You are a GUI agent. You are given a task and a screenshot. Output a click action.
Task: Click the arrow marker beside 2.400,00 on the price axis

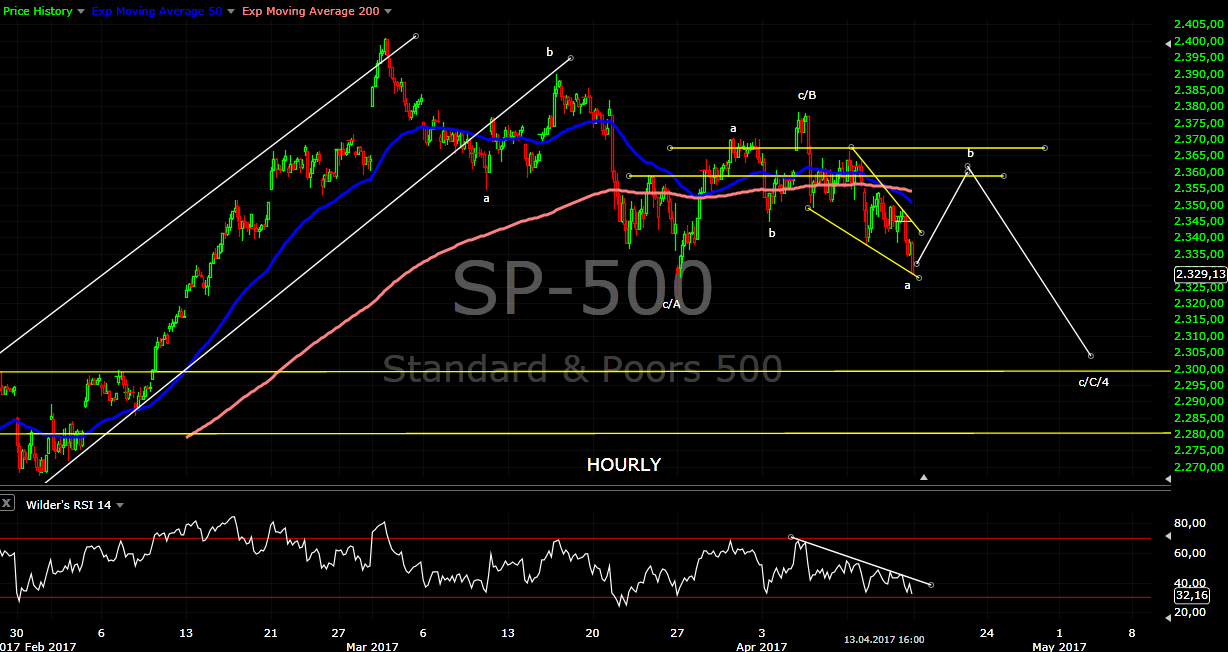[x=1168, y=43]
